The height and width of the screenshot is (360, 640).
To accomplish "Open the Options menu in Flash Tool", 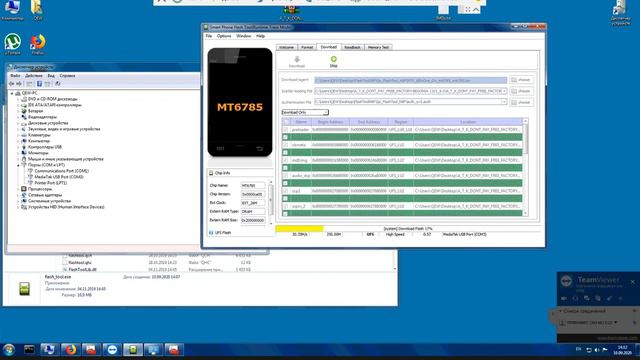I will [224, 36].
